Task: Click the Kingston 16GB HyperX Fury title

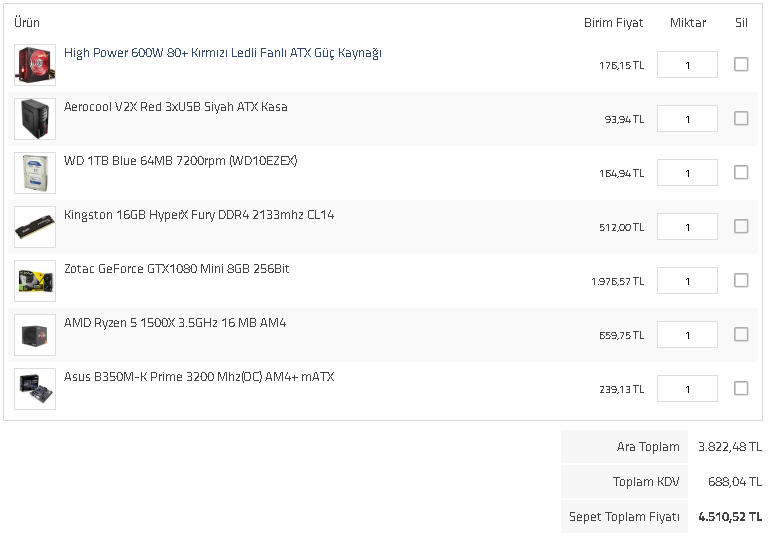Action: [x=199, y=215]
